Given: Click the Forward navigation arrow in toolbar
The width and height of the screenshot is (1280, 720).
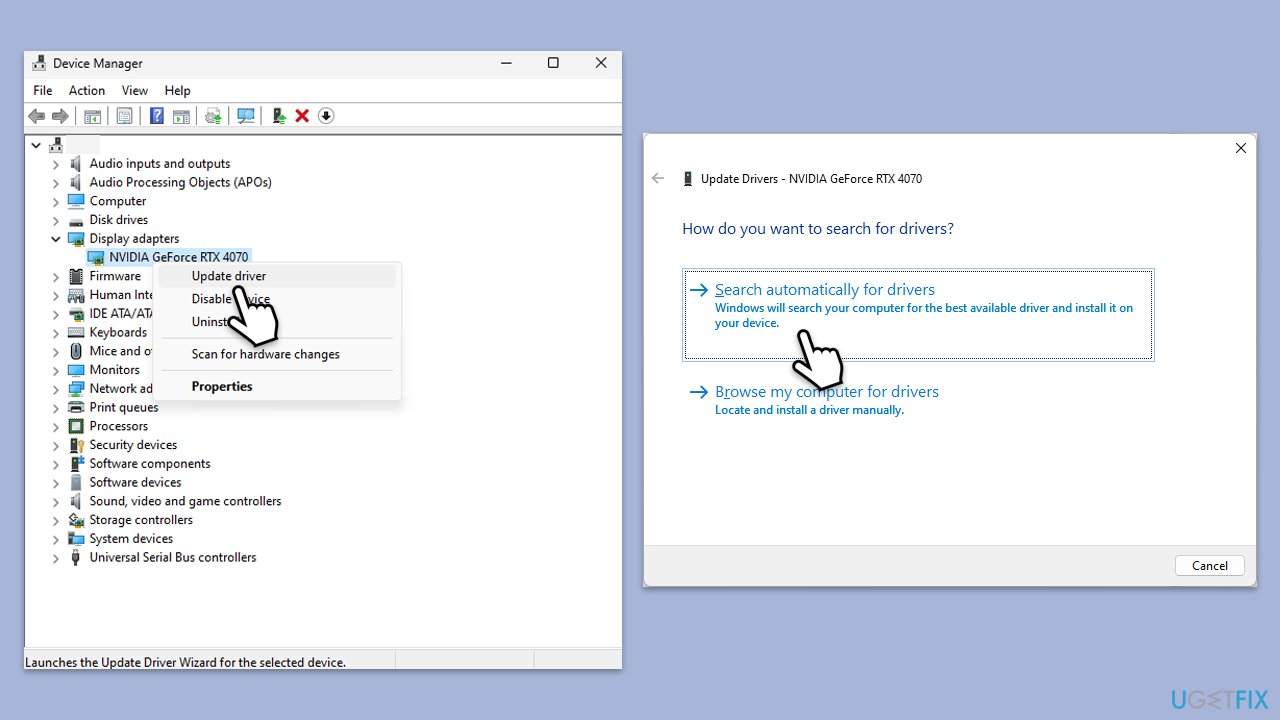Looking at the screenshot, I should click(59, 115).
